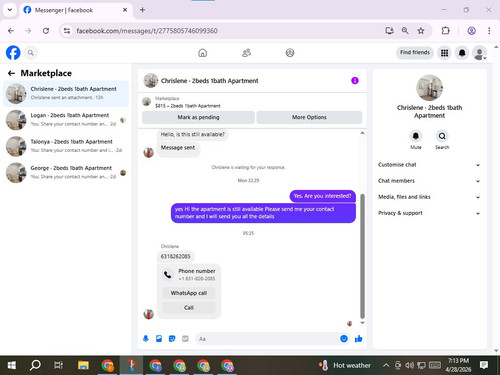This screenshot has width=500, height=375.
Task: Open the taskbar clock and date
Action: tap(458, 365)
